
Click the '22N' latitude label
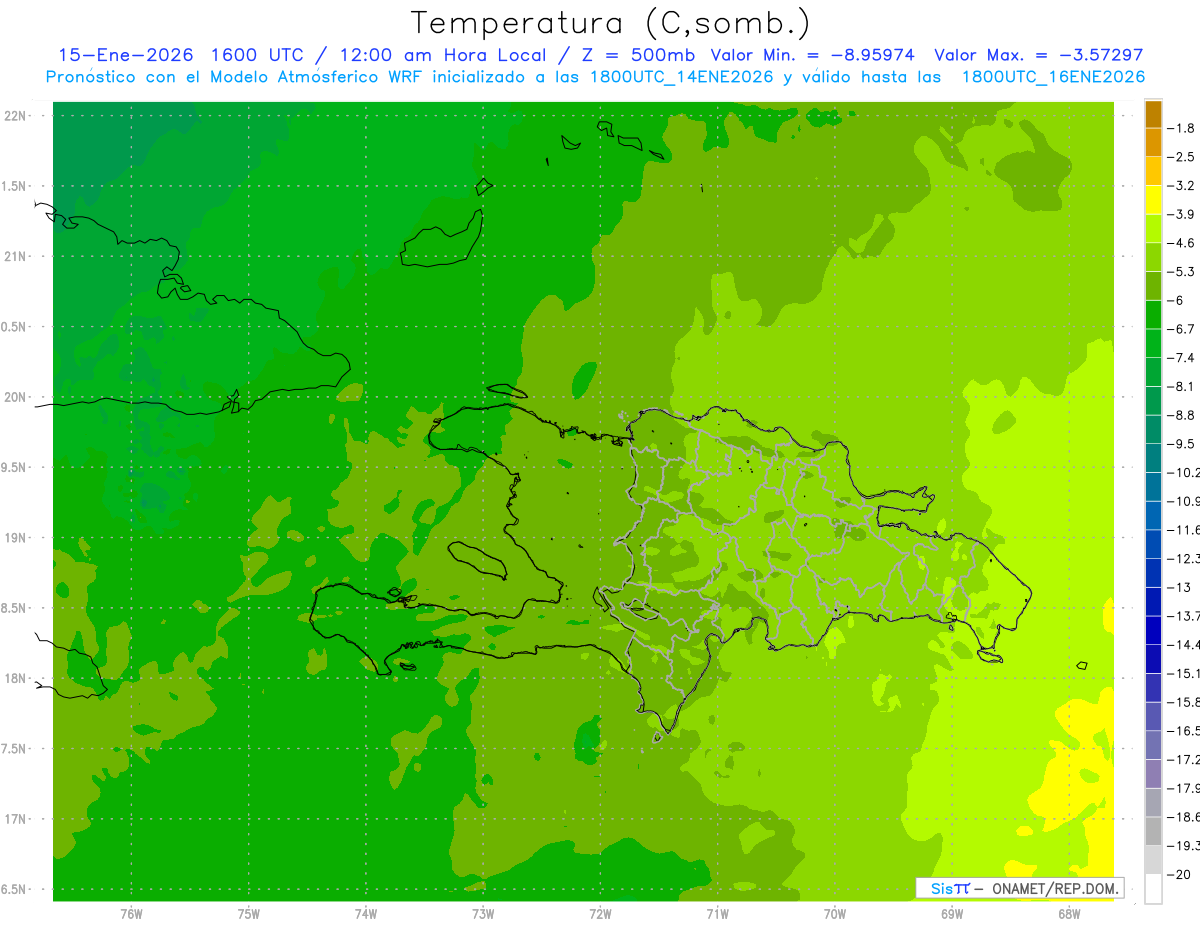click(x=17, y=115)
